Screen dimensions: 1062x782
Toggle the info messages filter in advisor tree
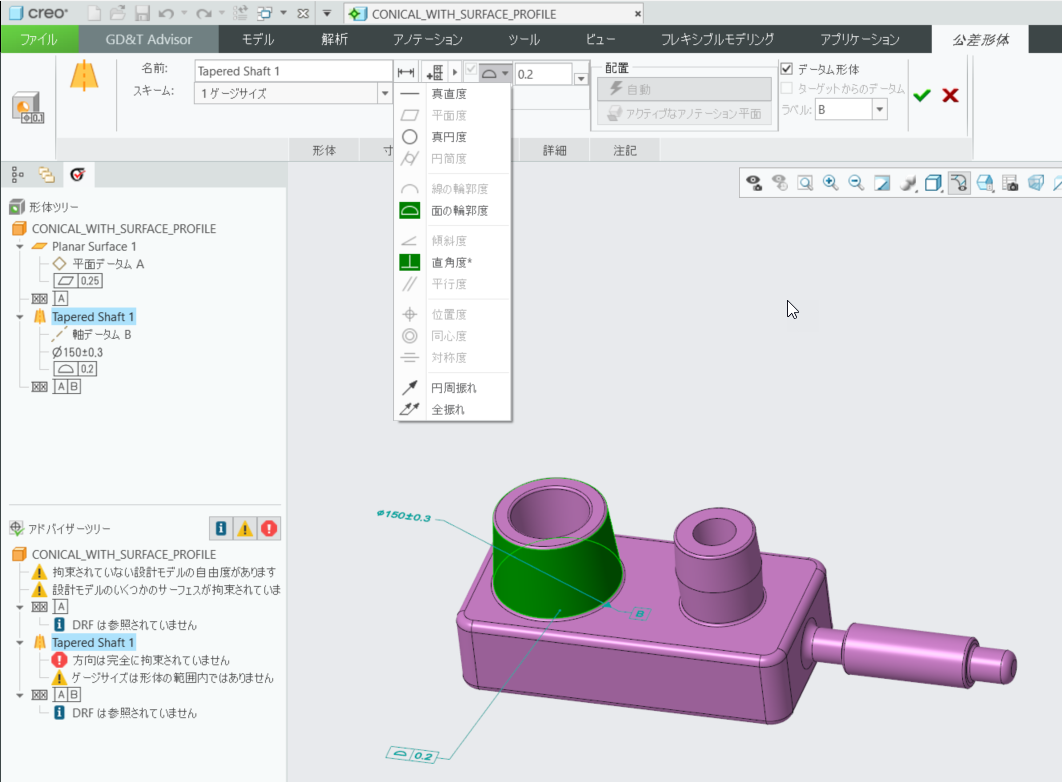[x=221, y=528]
